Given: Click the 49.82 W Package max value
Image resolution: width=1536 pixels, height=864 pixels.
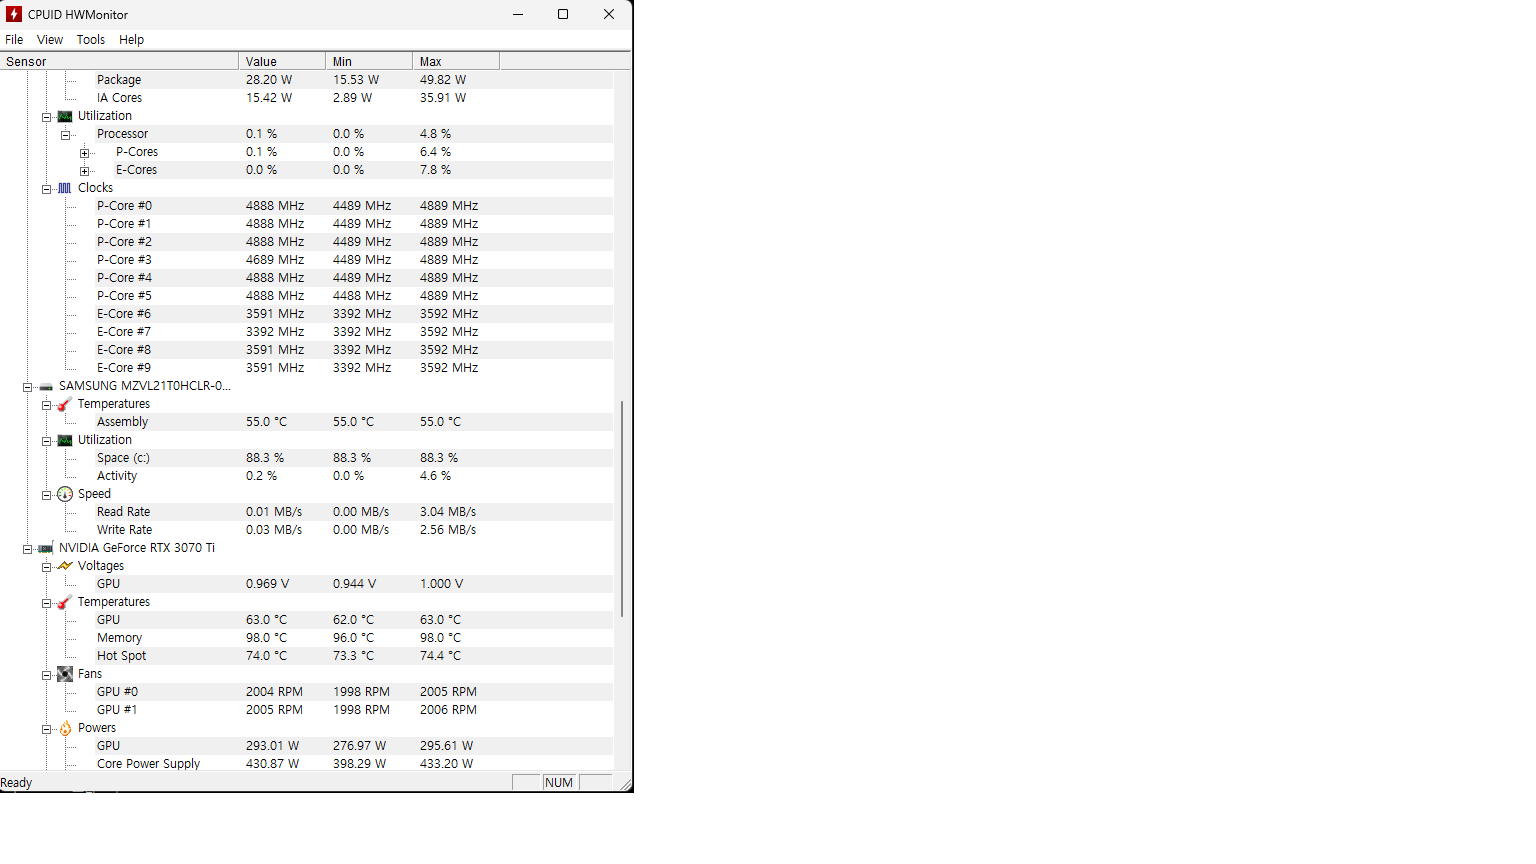Looking at the screenshot, I should pyautogui.click(x=443, y=80).
